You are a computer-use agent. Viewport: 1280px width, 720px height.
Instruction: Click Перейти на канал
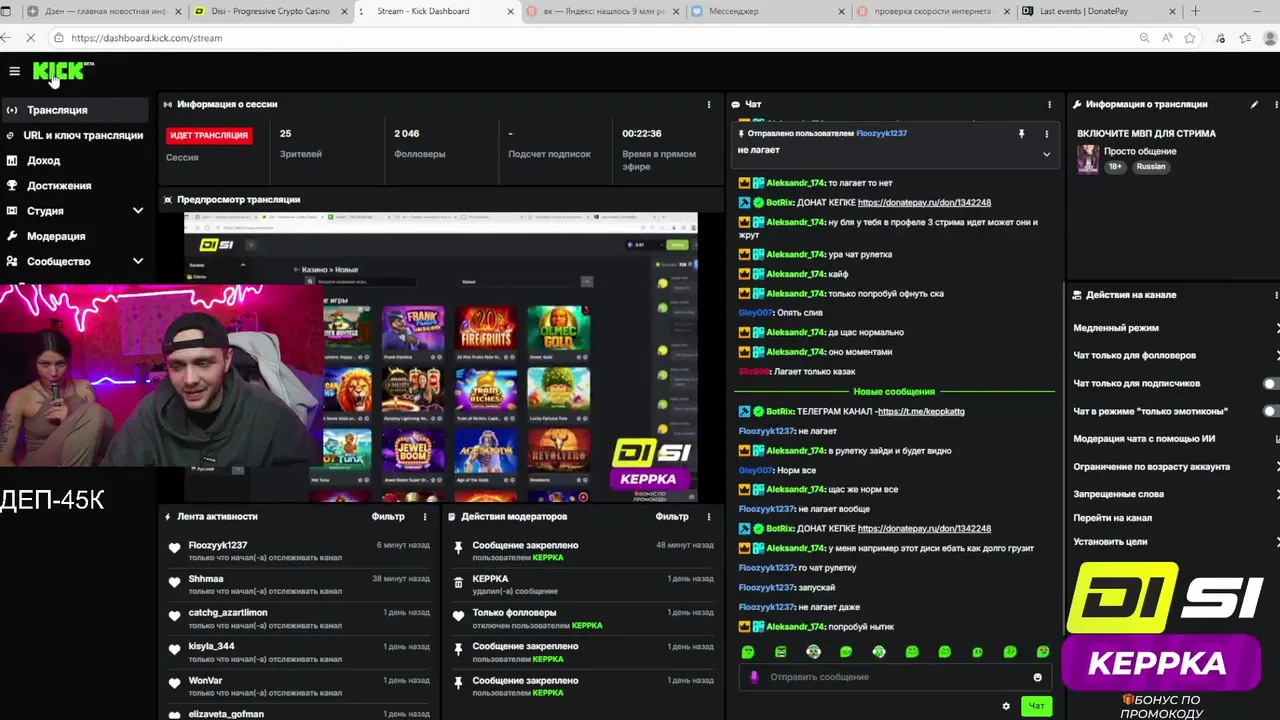pyautogui.click(x=1112, y=518)
